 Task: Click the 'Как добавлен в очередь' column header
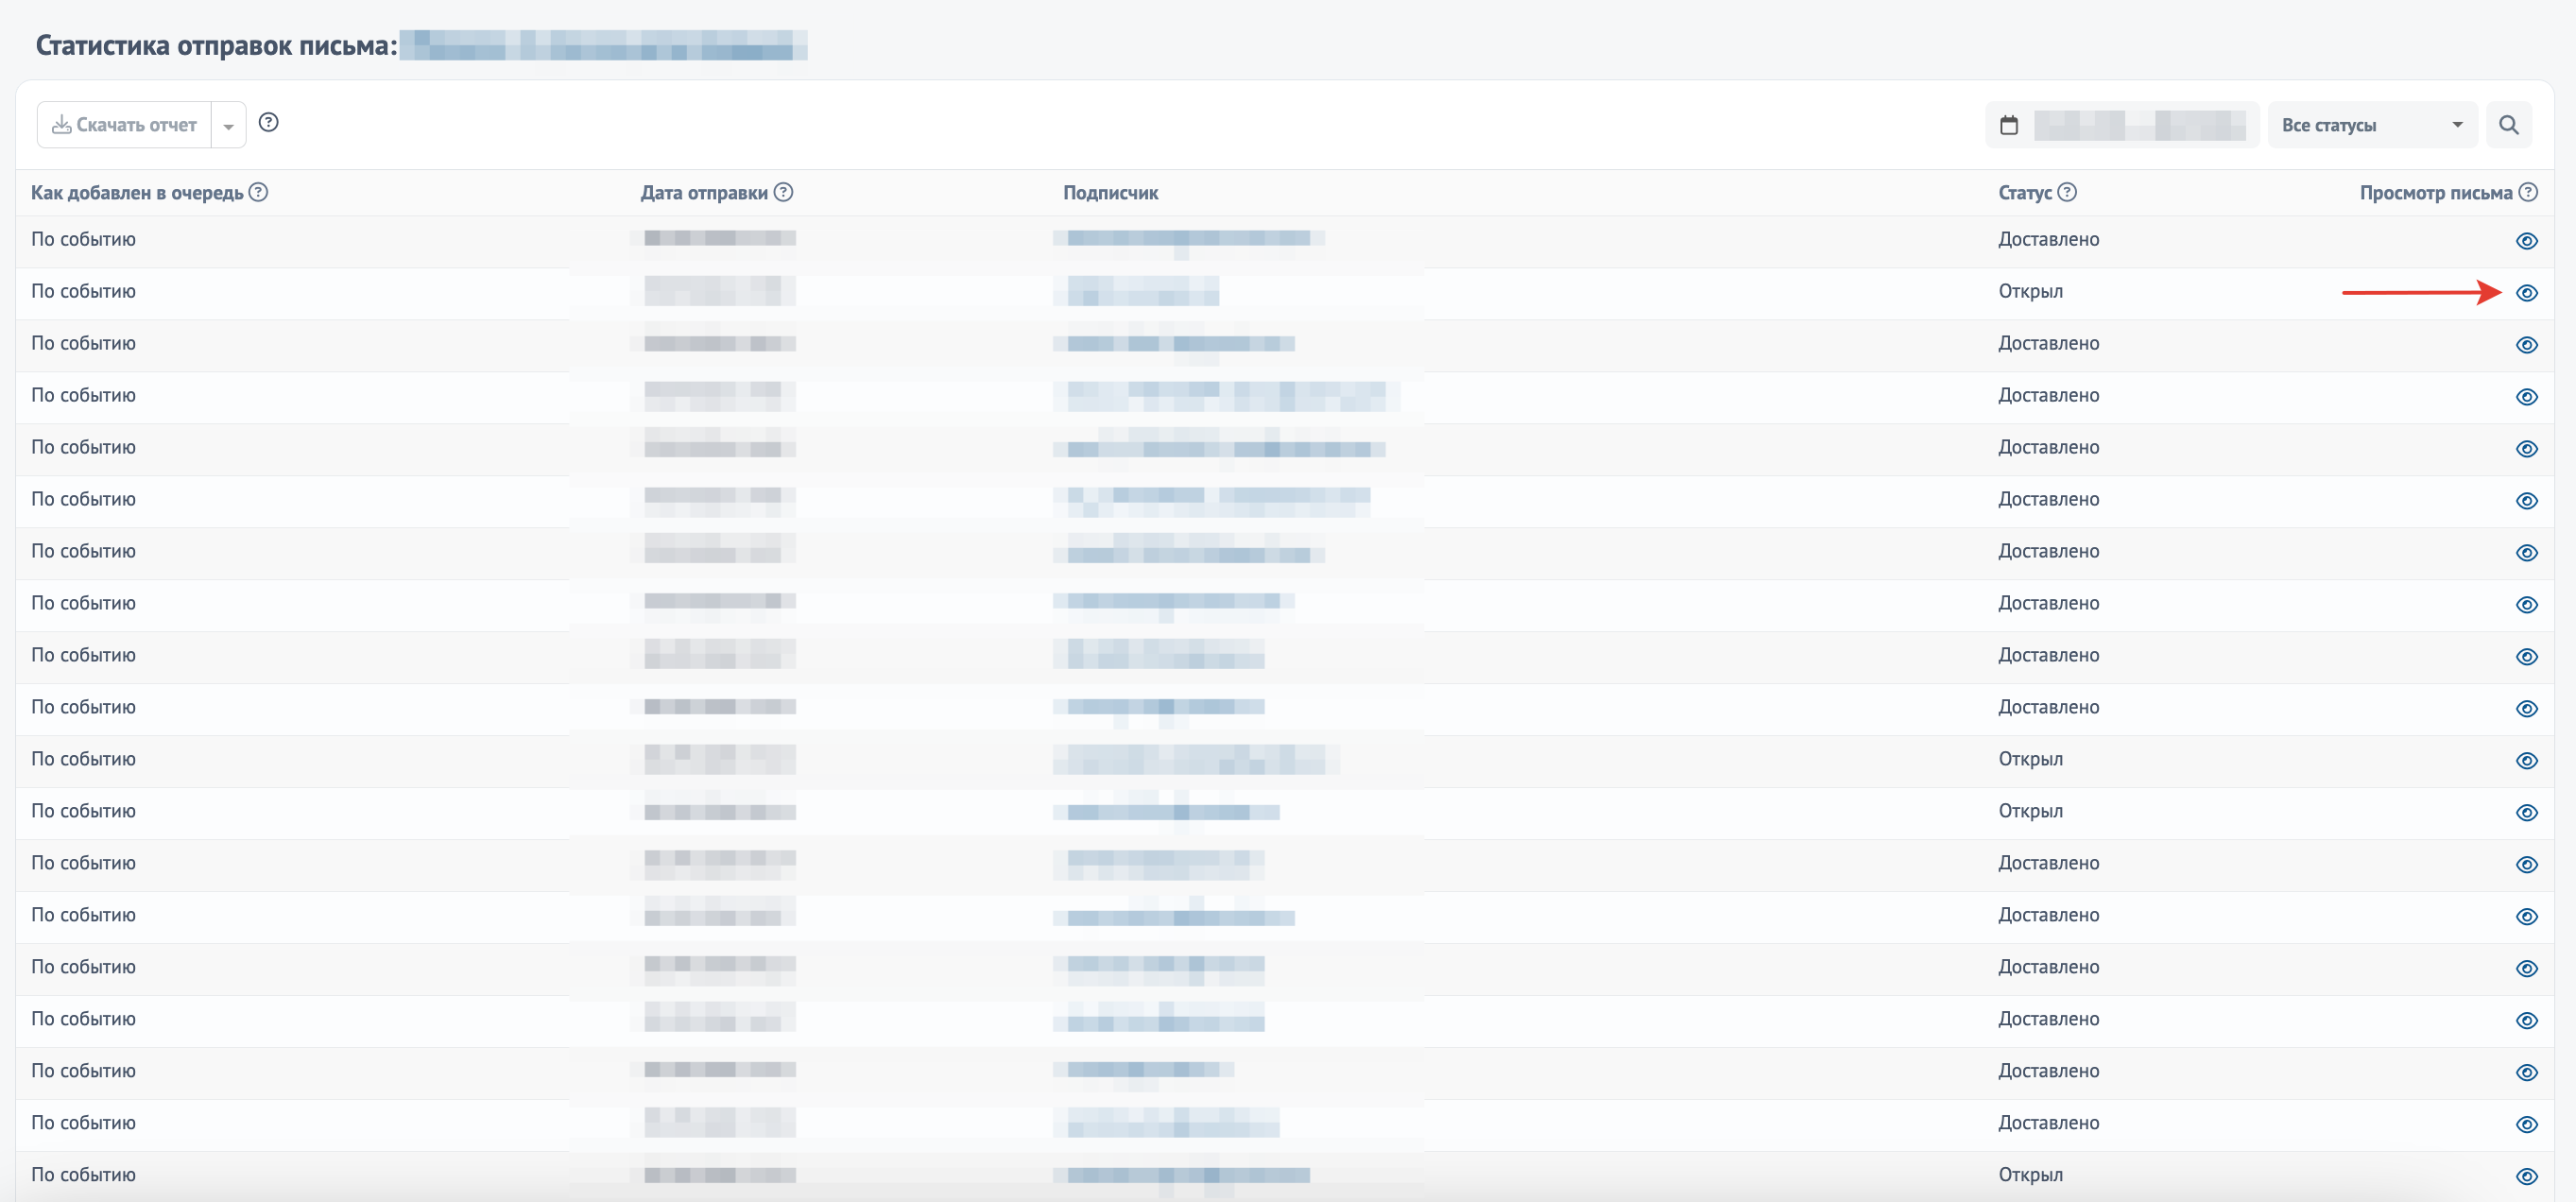[x=137, y=193]
